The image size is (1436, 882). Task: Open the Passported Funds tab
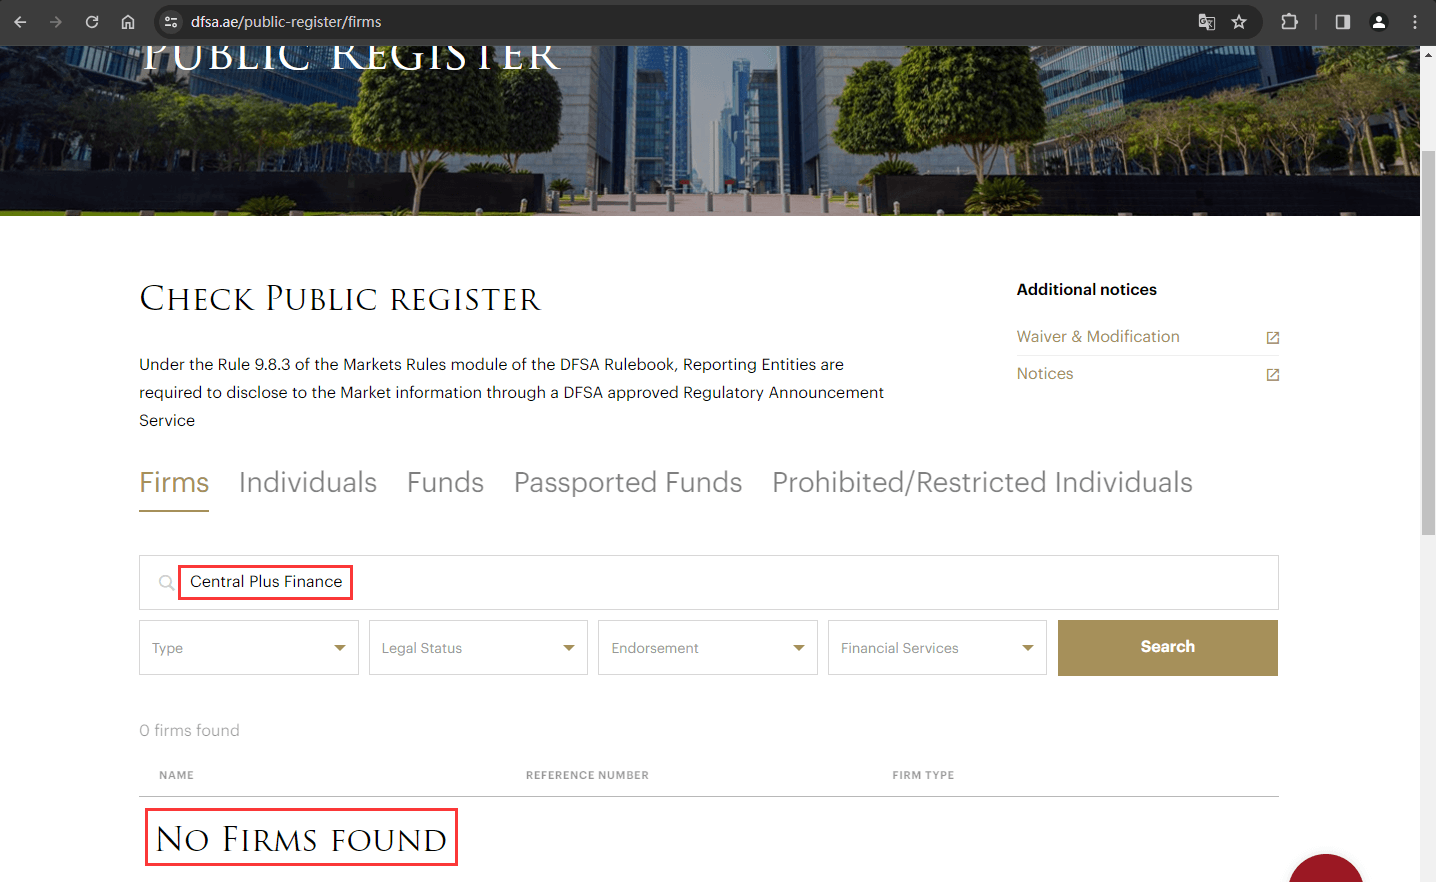628,483
